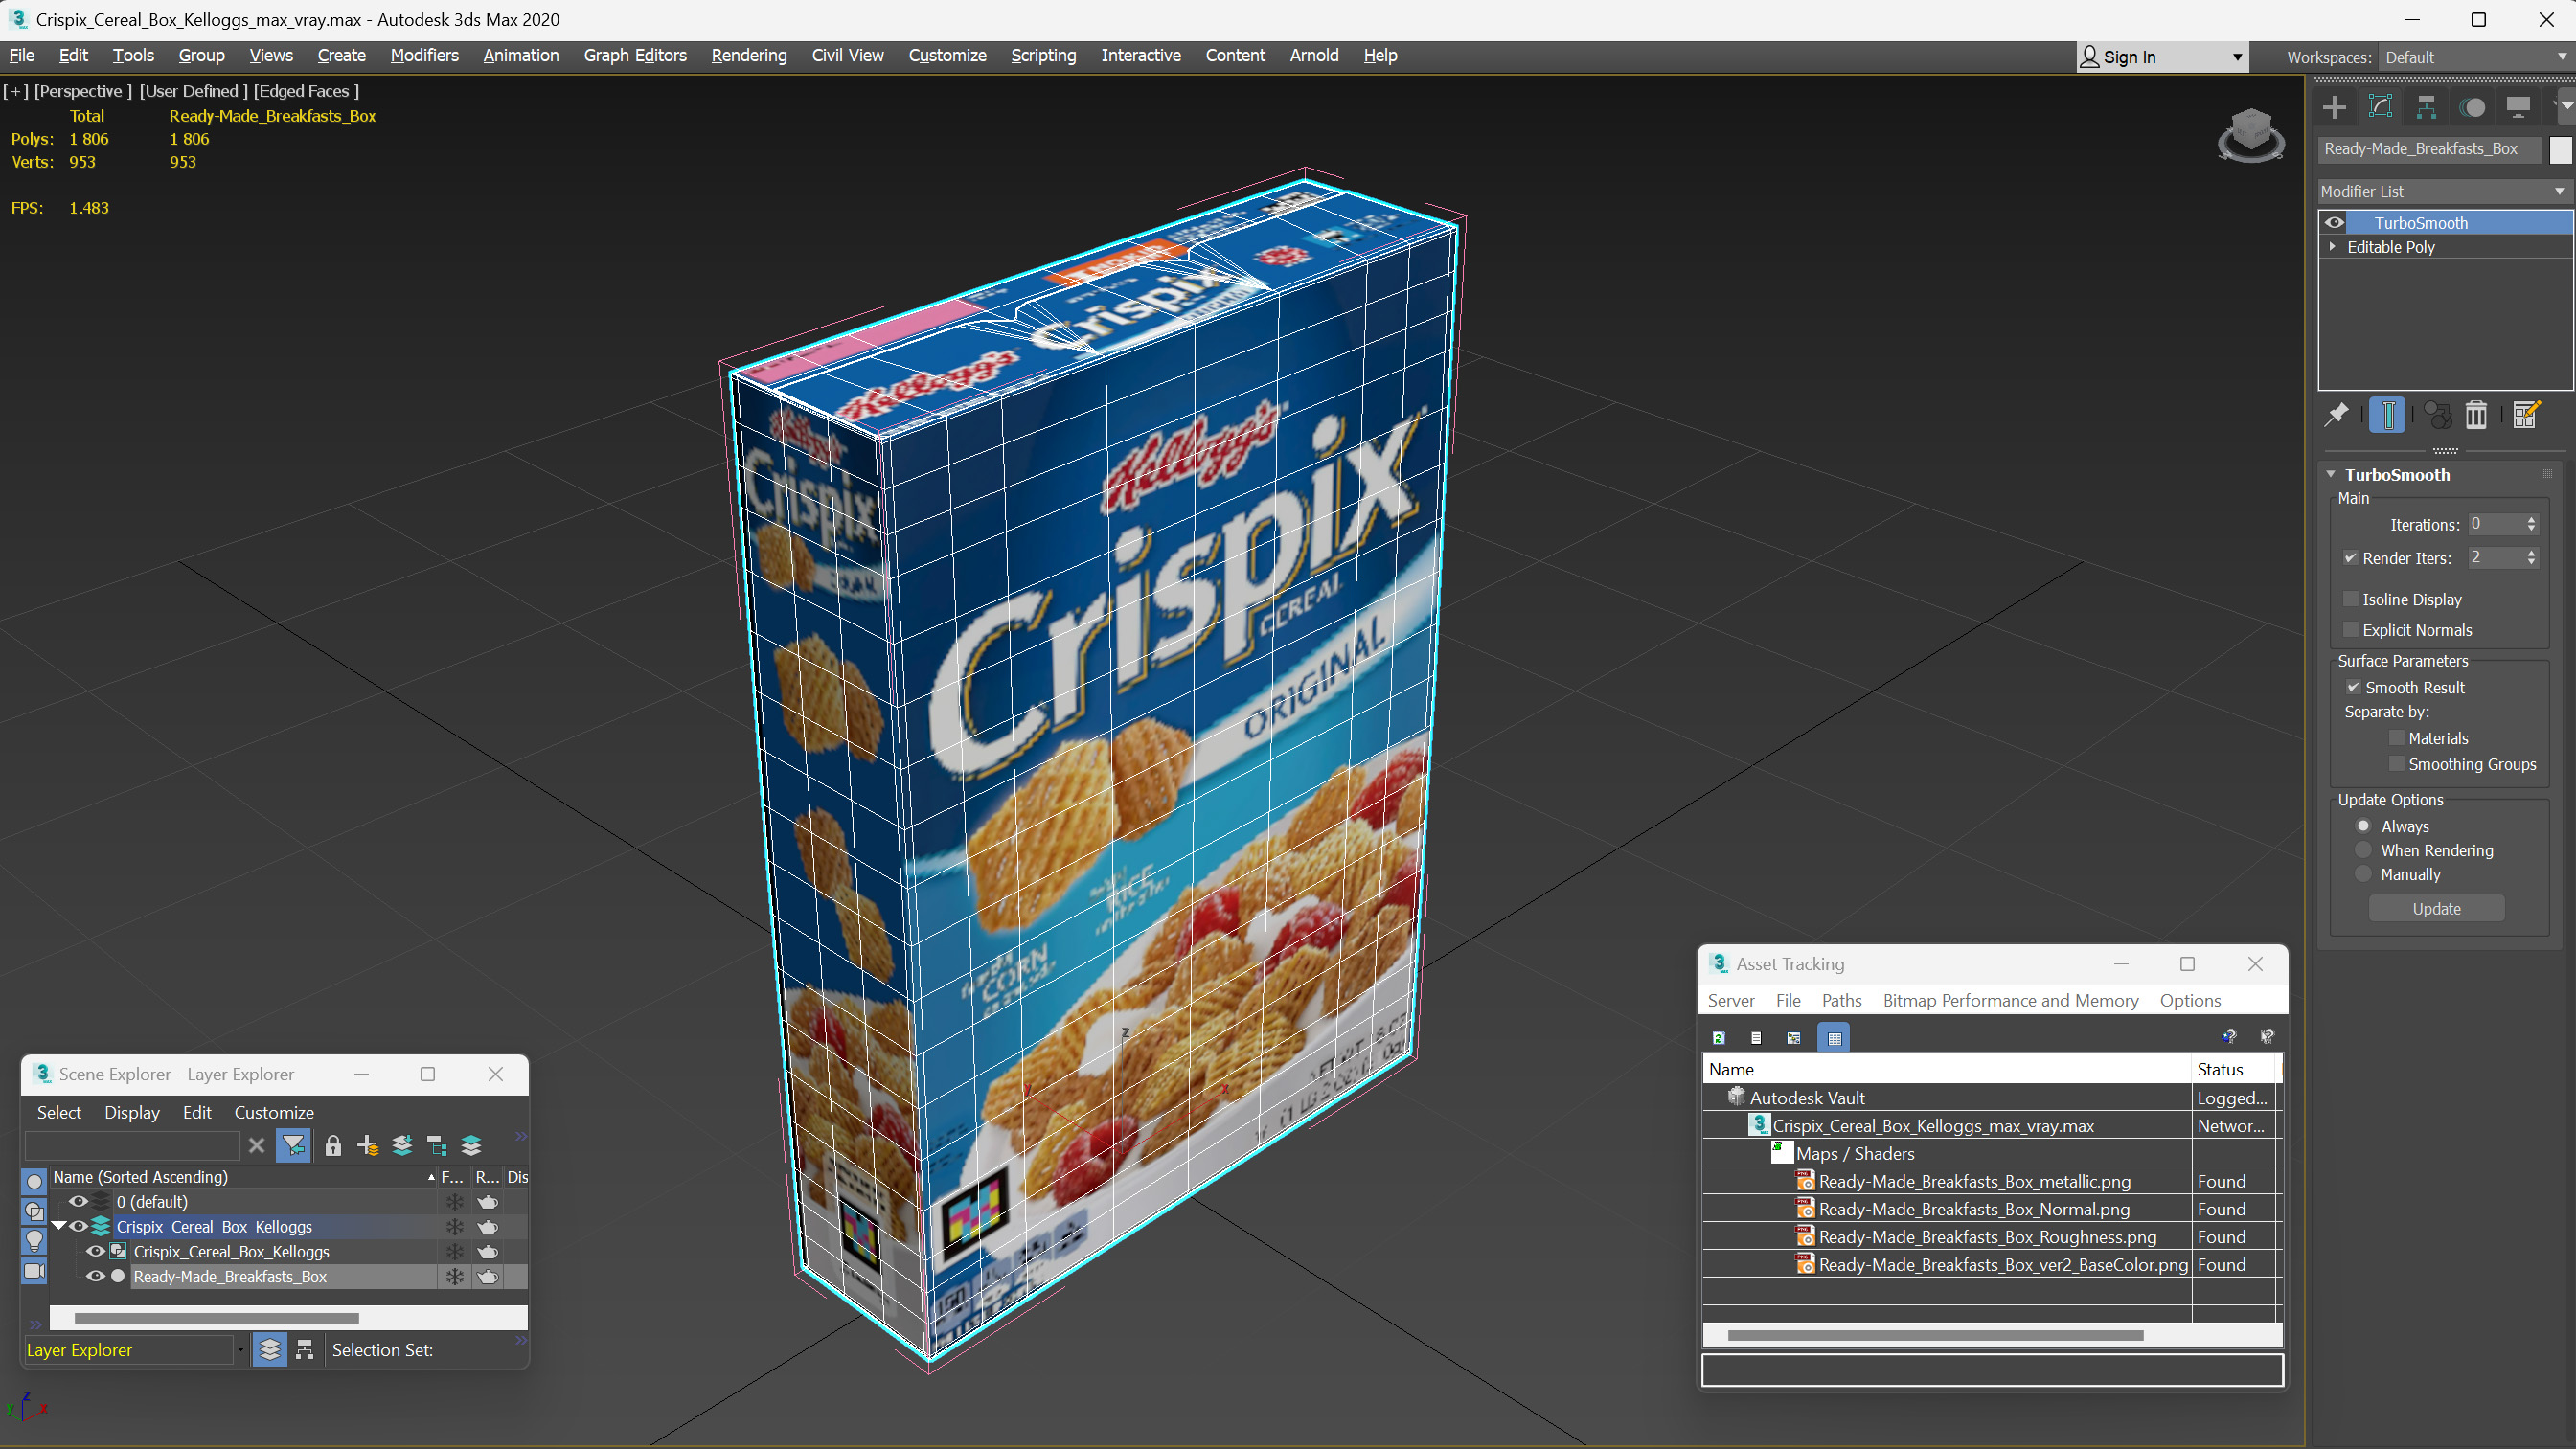2576x1449 pixels.
Task: Open the Rendering menu
Action: coord(749,55)
